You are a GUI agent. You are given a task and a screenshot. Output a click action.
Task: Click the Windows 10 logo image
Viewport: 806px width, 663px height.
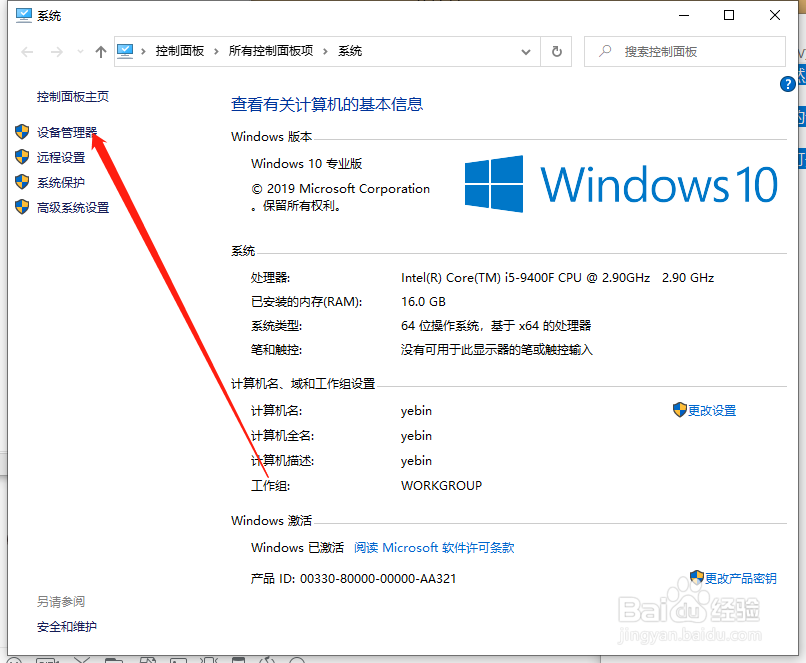620,184
